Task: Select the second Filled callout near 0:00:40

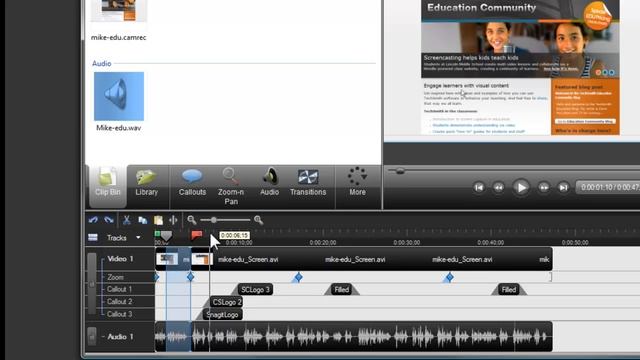Action: pos(509,290)
